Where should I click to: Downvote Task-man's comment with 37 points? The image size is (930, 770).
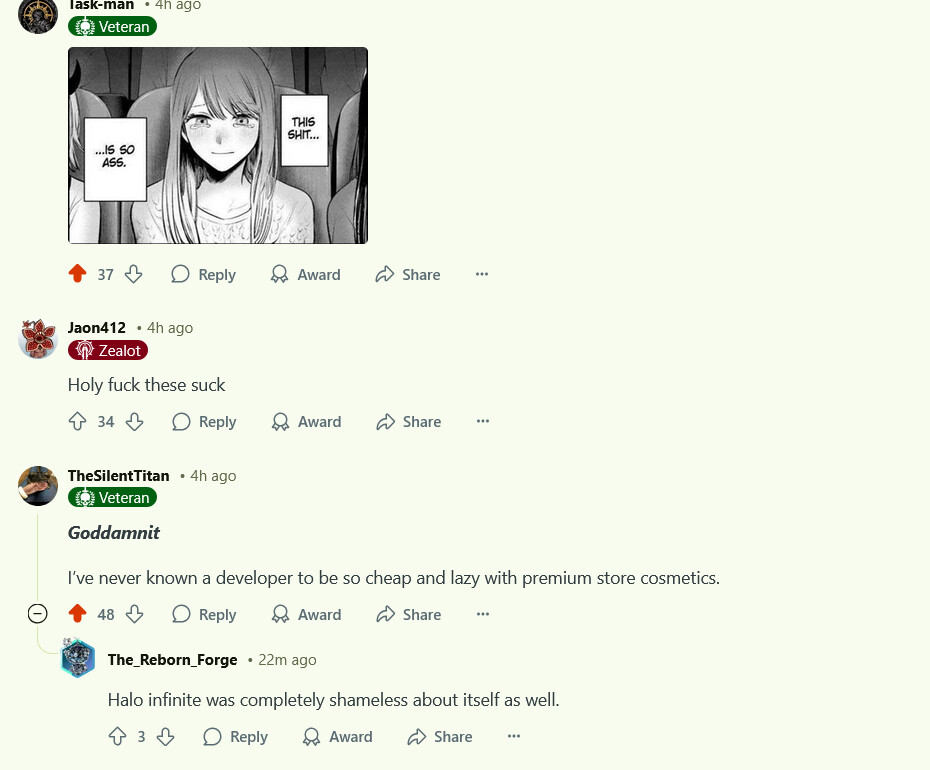[x=133, y=274]
